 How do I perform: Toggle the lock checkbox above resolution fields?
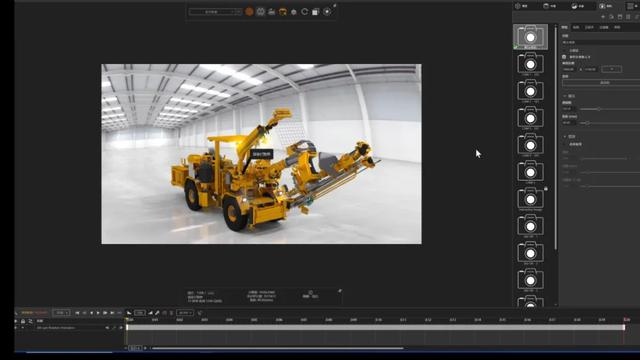coord(564,57)
